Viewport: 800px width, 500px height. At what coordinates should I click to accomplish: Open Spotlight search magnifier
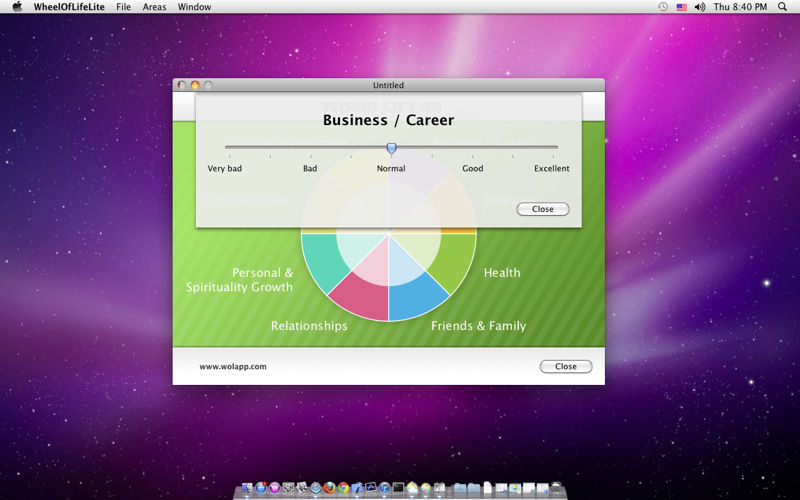coord(782,7)
